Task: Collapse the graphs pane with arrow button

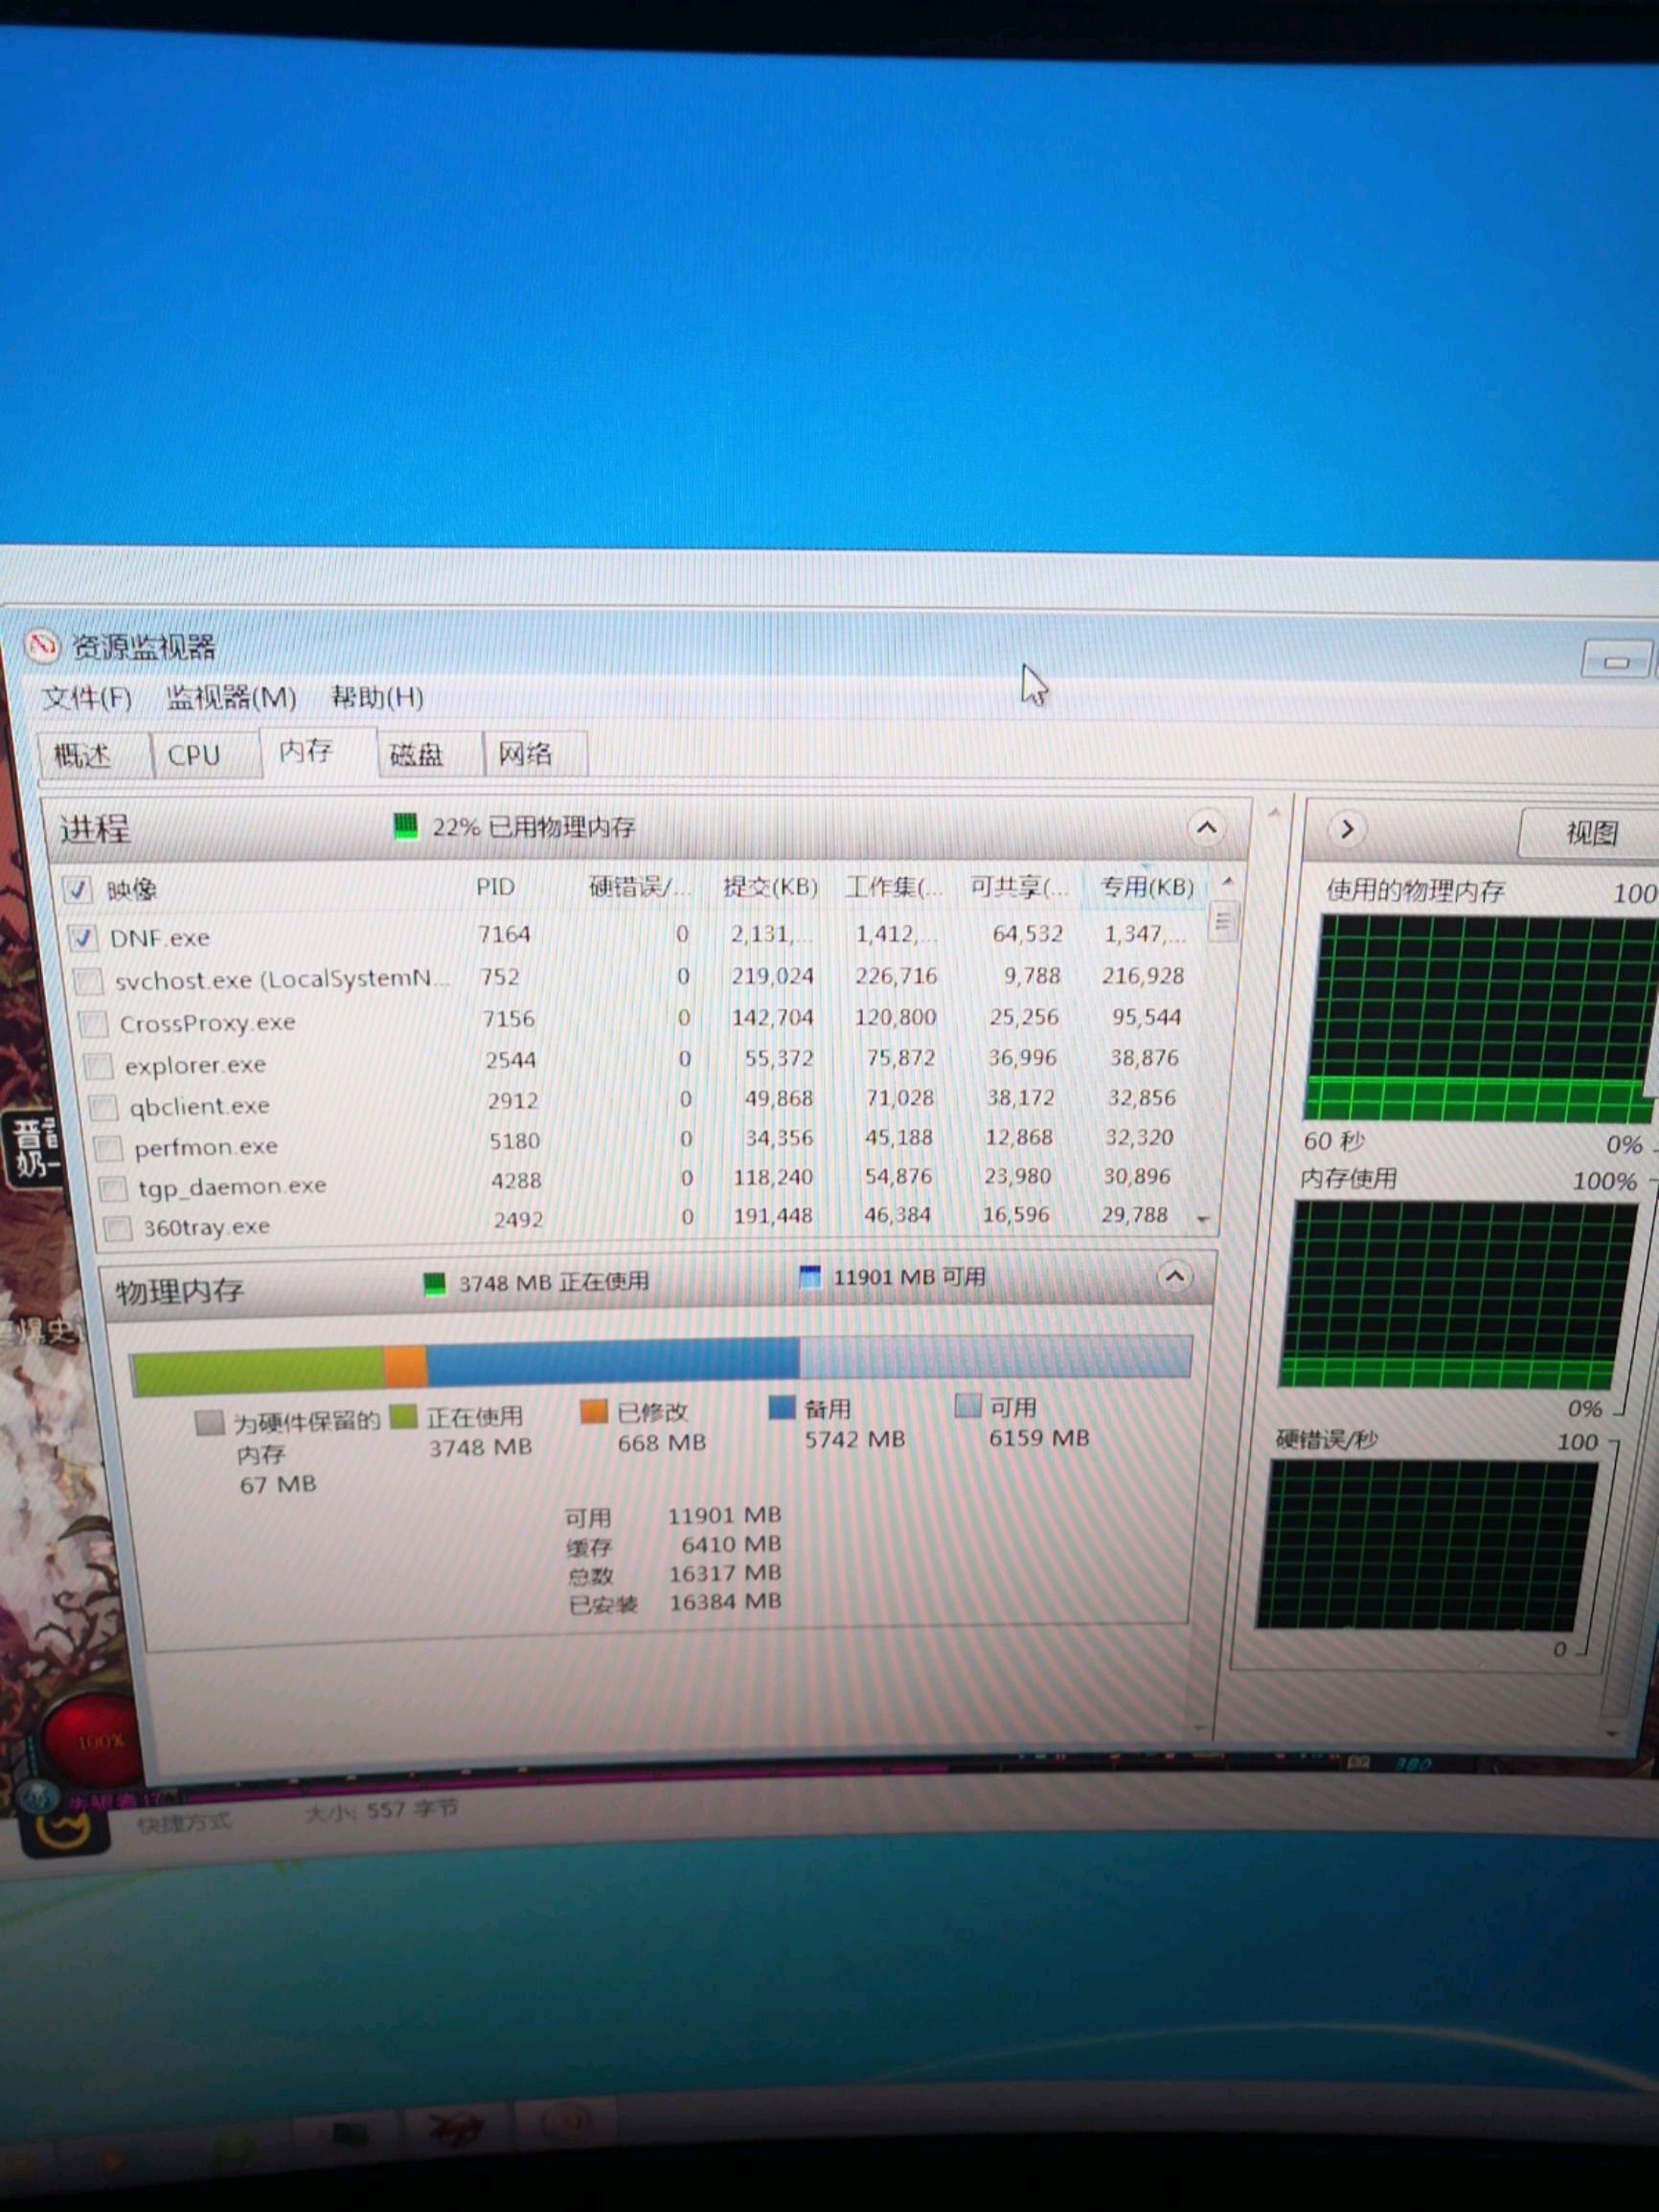Action: click(x=1347, y=829)
